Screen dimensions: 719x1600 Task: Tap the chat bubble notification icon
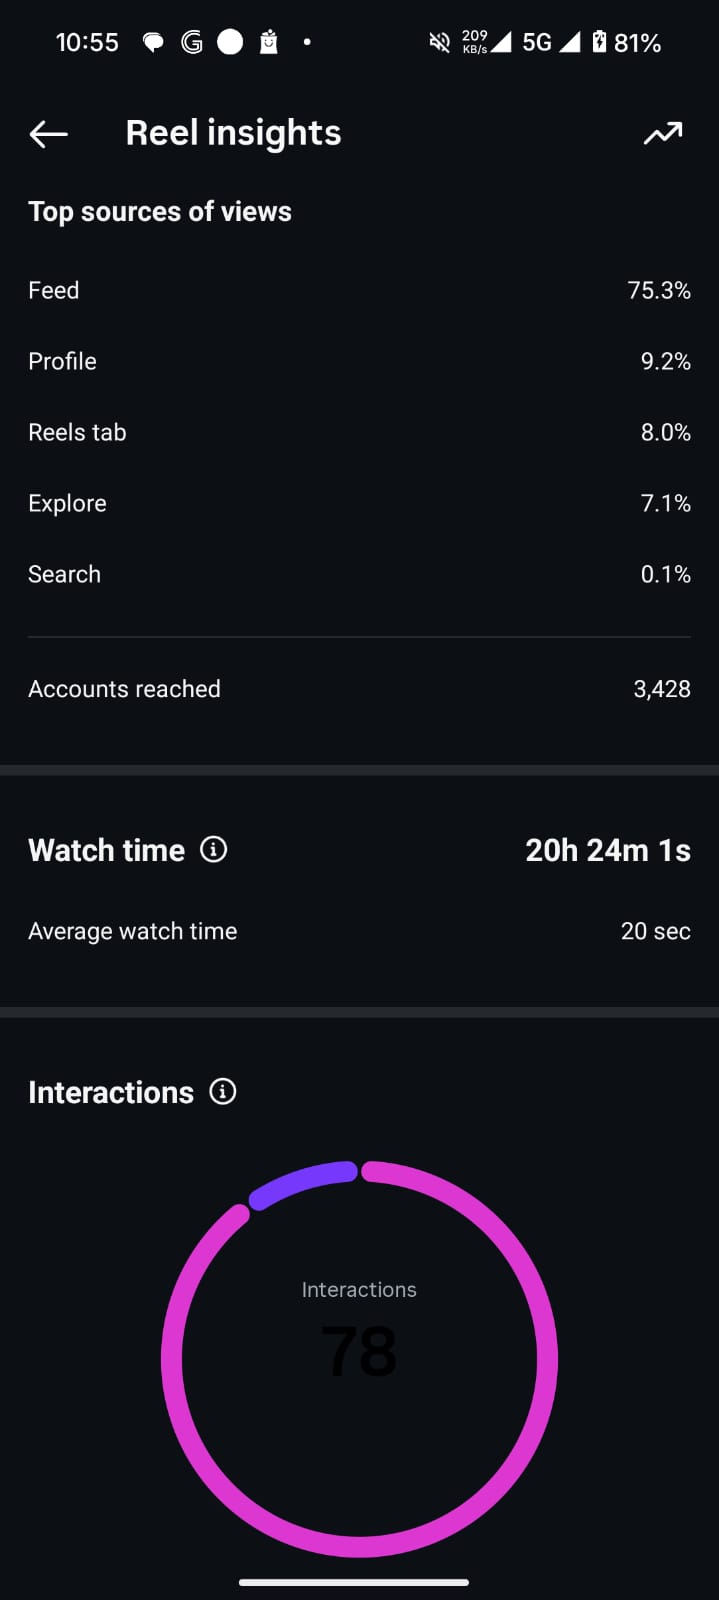coord(153,43)
